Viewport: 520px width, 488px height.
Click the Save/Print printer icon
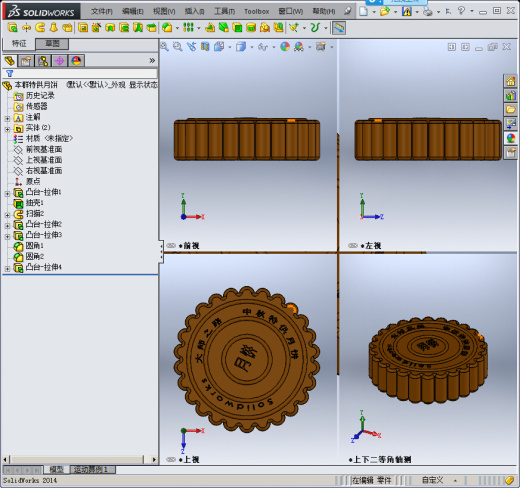(x=428, y=12)
